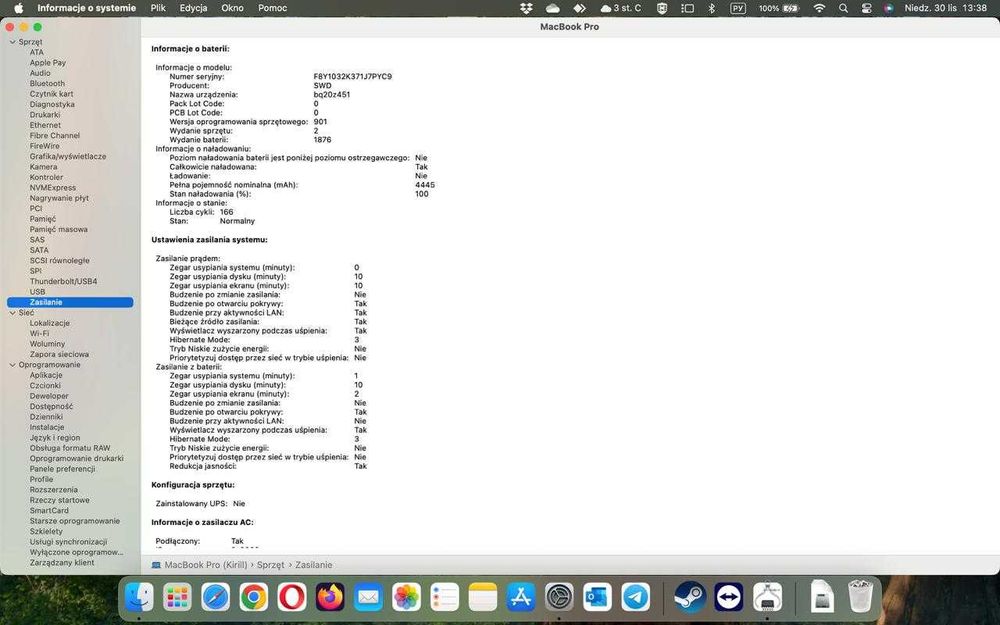Select Zapora sieciowa in the sidebar
The height and width of the screenshot is (625, 1000).
point(59,354)
